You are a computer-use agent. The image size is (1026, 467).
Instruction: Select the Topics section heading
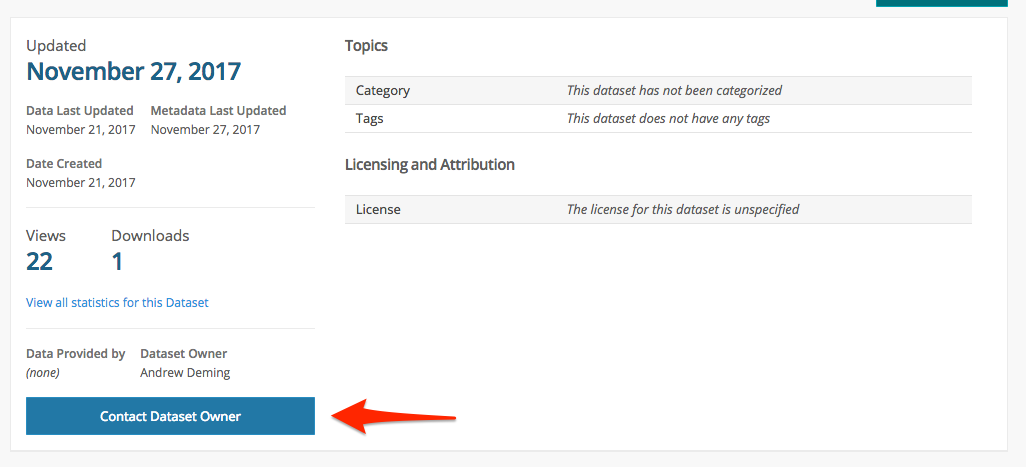pyautogui.click(x=366, y=46)
